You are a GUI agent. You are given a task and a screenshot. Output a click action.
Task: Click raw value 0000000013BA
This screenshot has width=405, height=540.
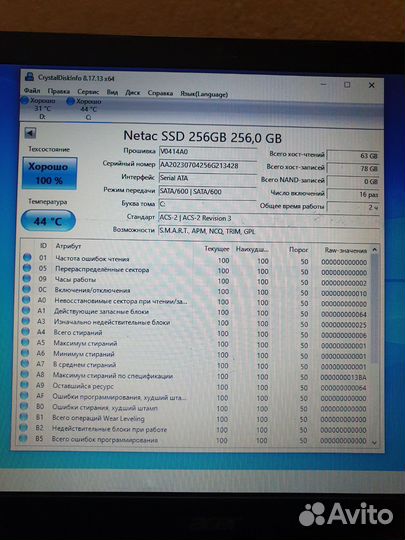[x=343, y=377]
